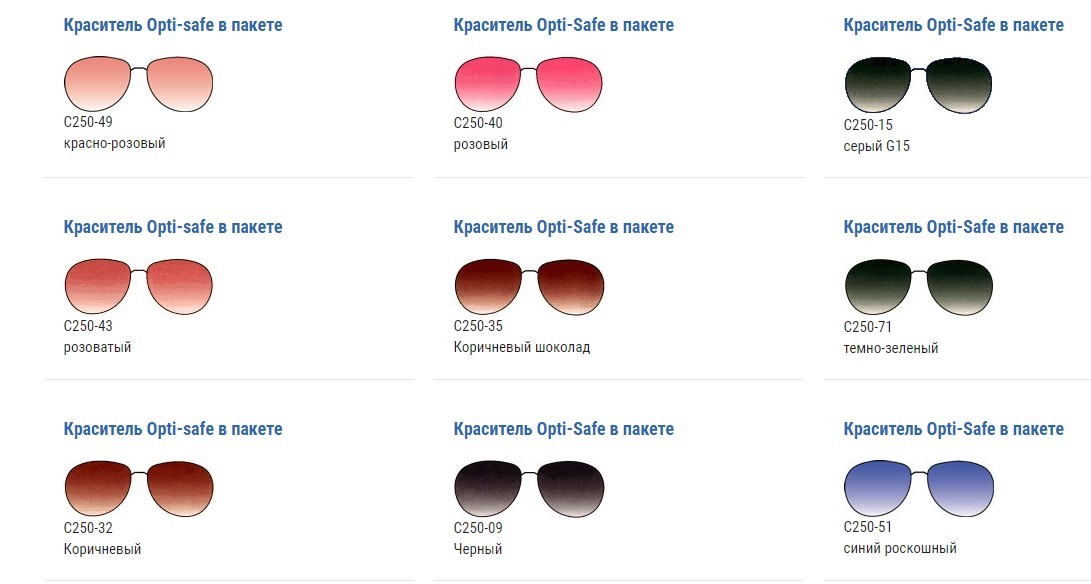The image size is (1091, 584).
Task: Click the 'Коричневый шоколад' color name
Action: 521,348
